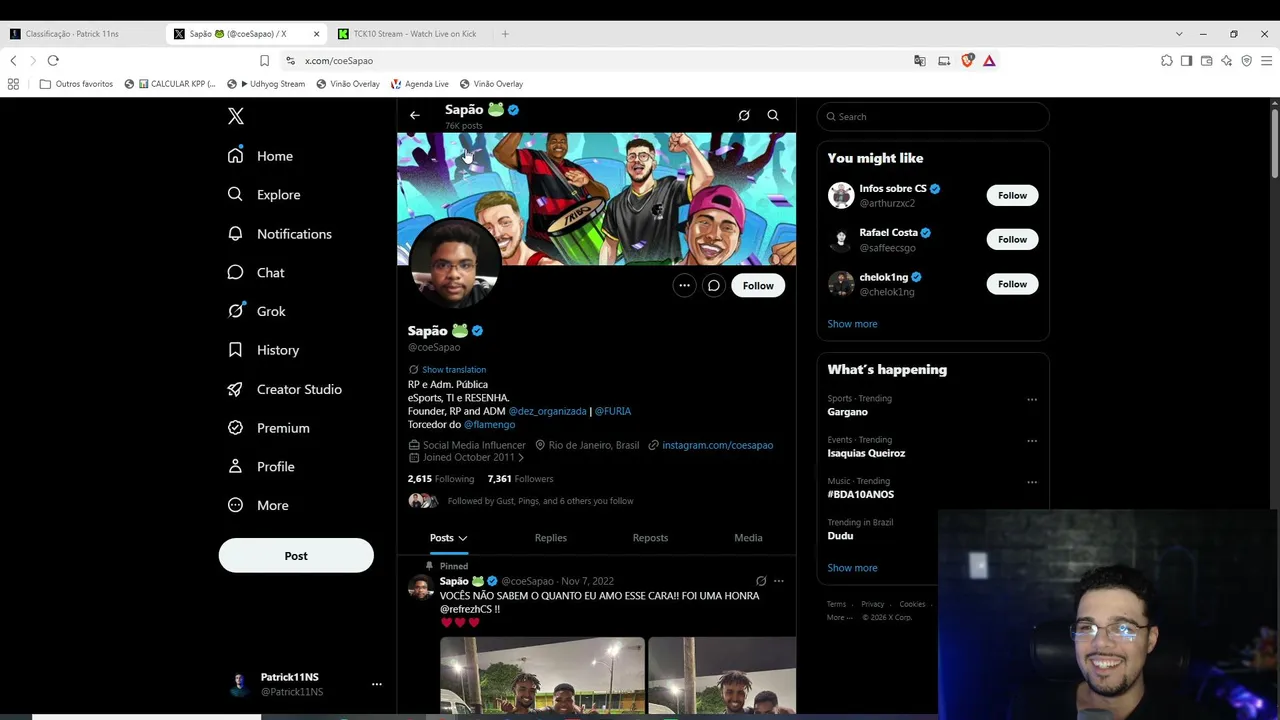Switch to the Replies tab
The image size is (1280, 720).
pos(551,538)
